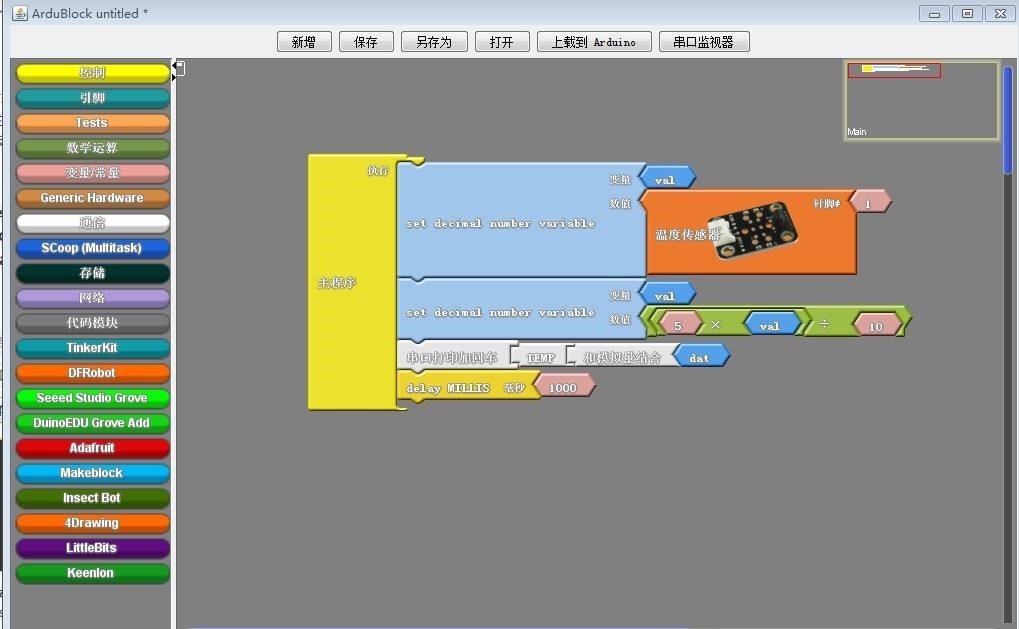
Task: Upload program with 上载到 Arduino button
Action: (594, 42)
